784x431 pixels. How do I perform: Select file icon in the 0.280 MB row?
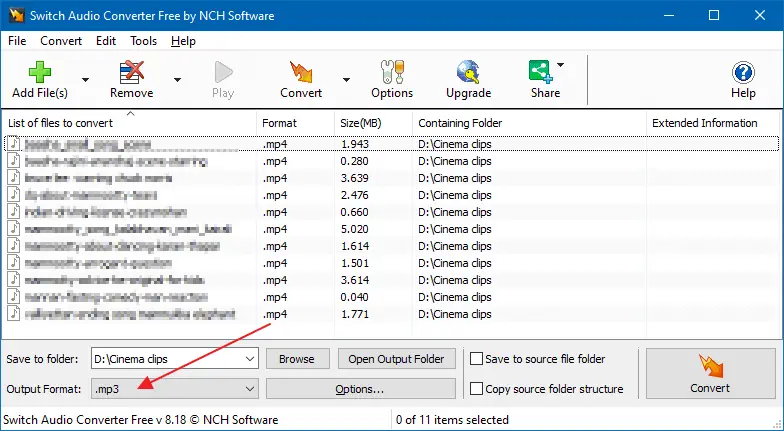tap(14, 161)
